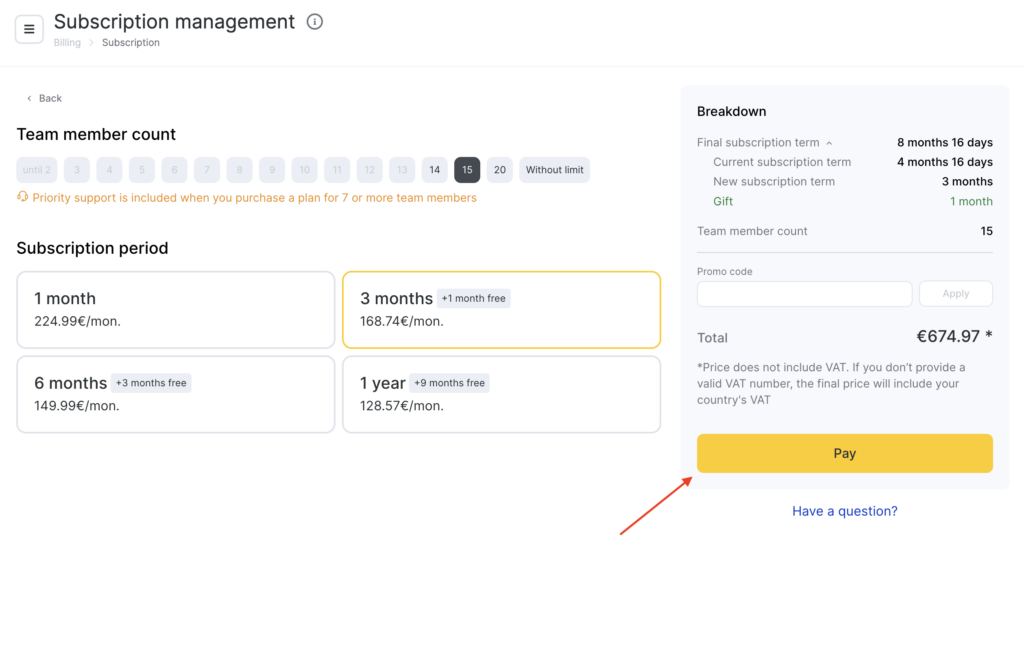The image size is (1024, 649).
Task: Choose the 1 month subscription period
Action: pos(176,310)
